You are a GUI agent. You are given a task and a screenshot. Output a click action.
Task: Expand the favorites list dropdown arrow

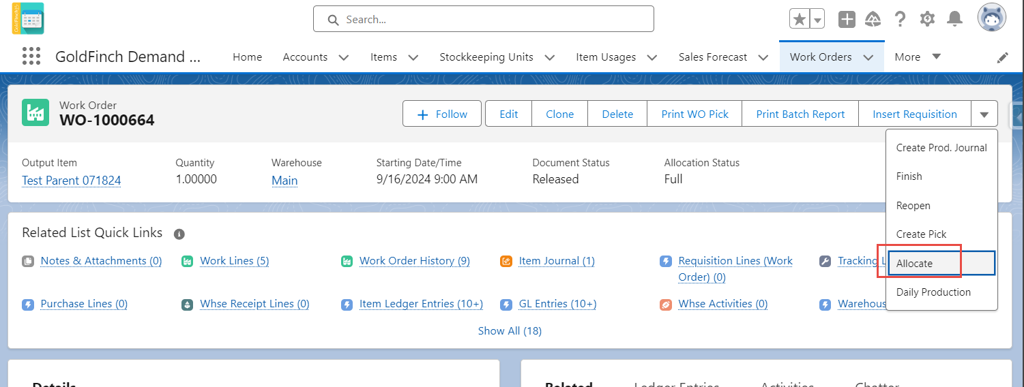(818, 19)
